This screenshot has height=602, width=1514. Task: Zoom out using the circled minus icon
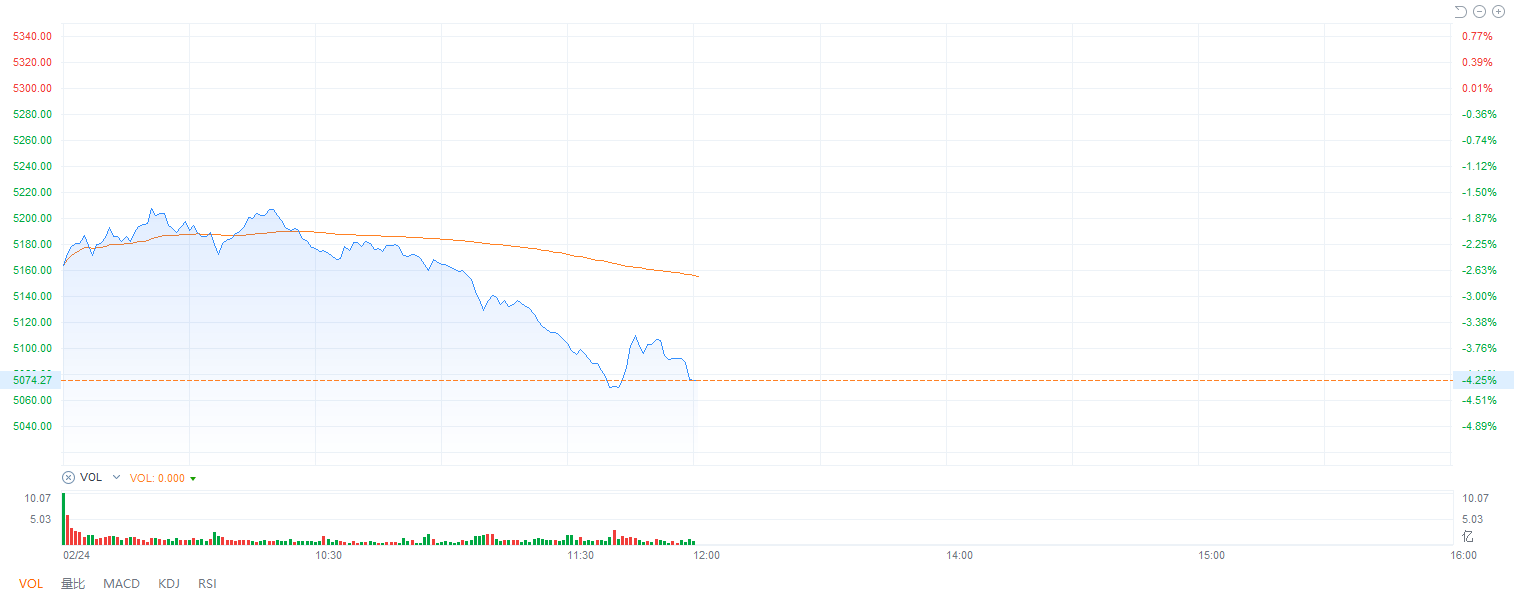coord(1479,12)
